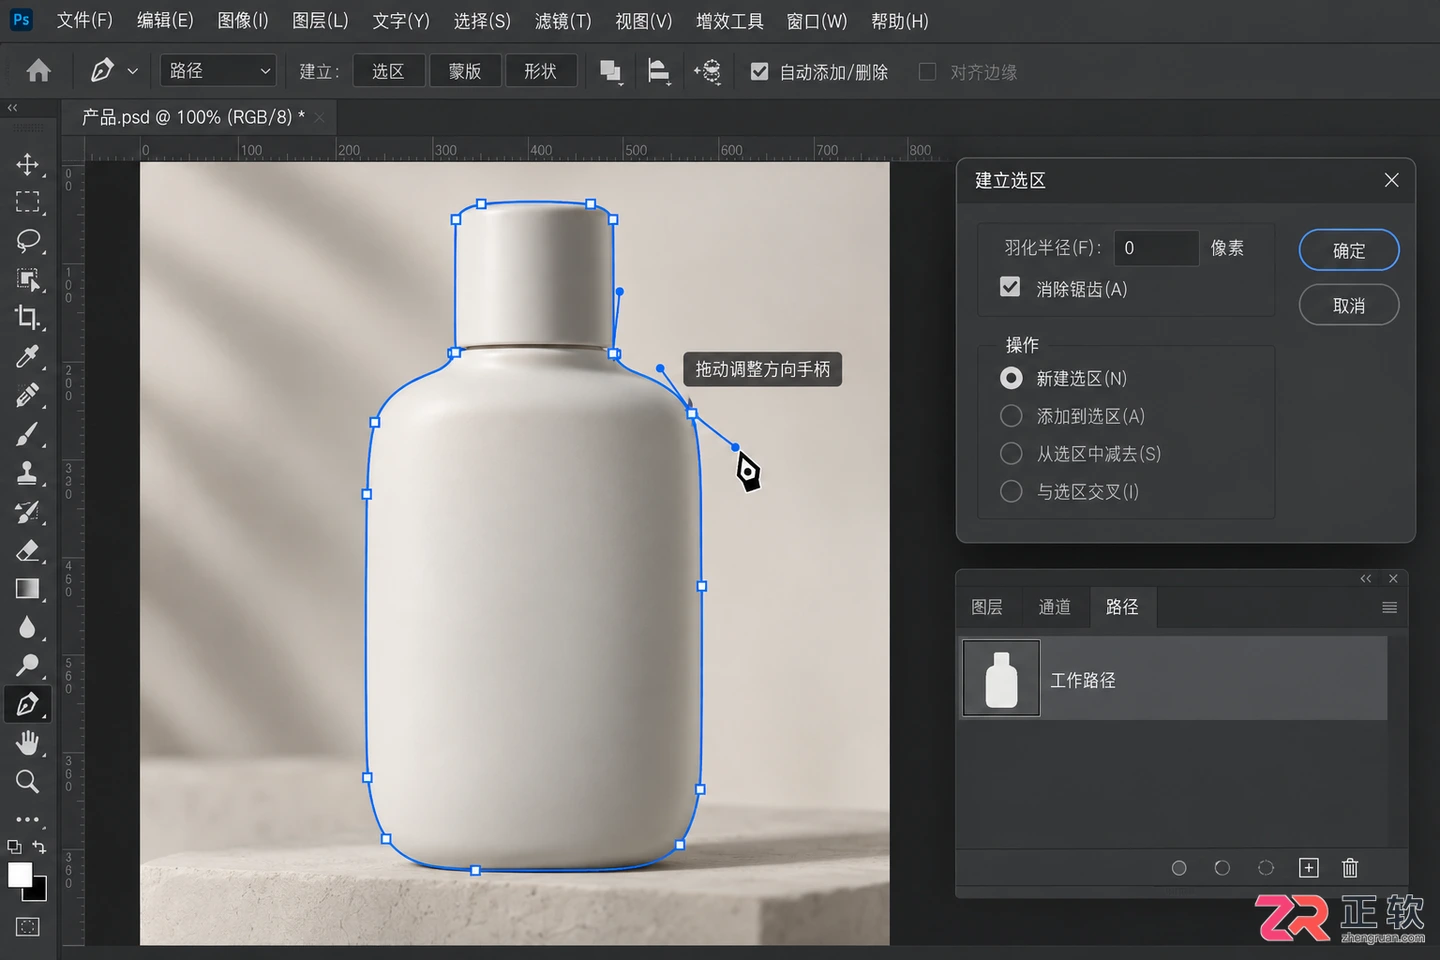1440x960 pixels.
Task: Switch to the 通道 tab
Action: point(1054,607)
